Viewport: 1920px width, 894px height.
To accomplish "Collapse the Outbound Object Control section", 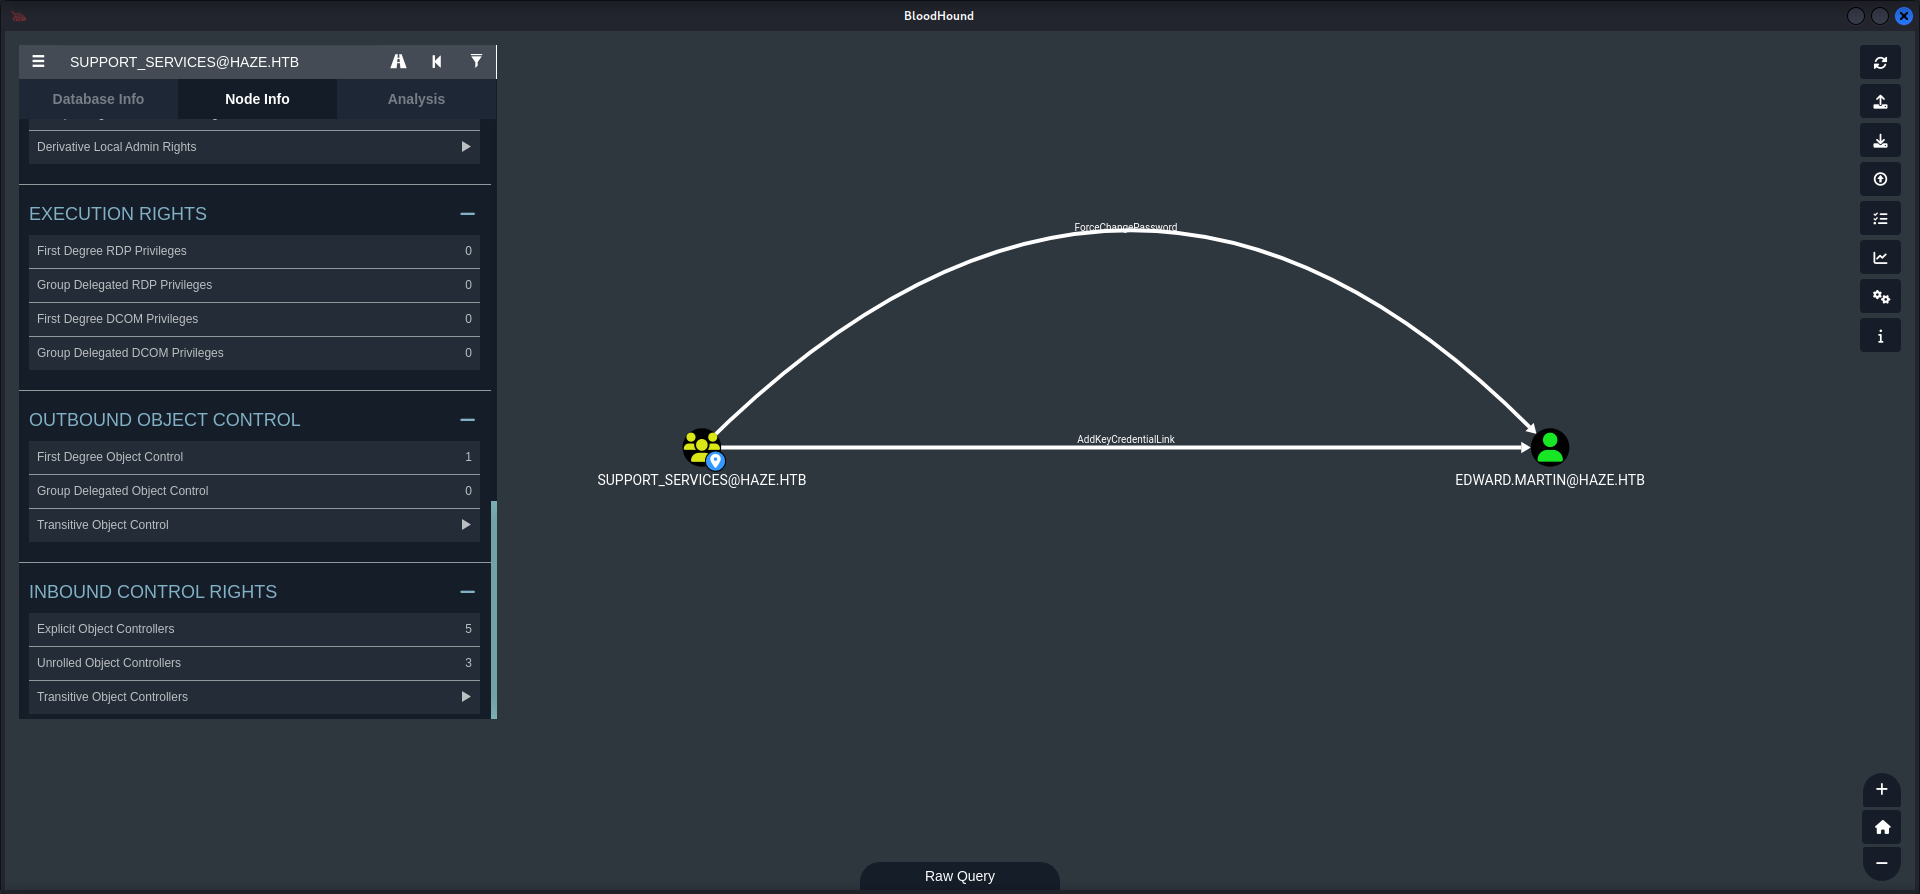I will click(467, 420).
